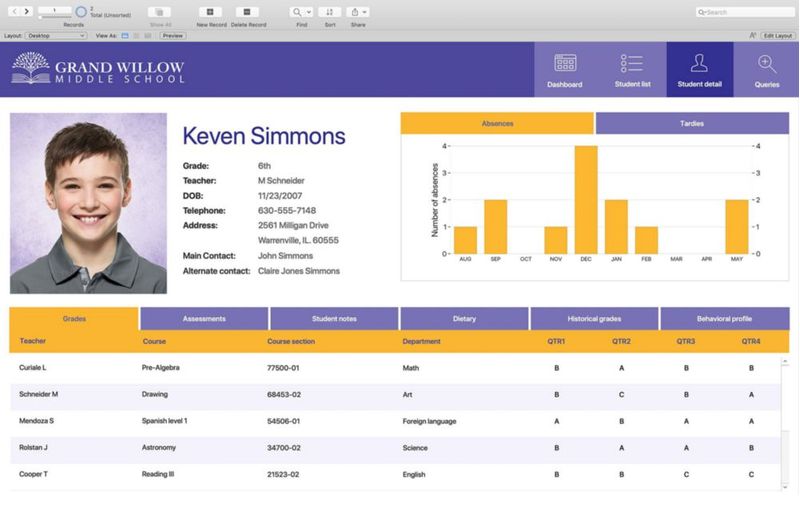Click the Edit Layout button
Viewport: 800px width, 510px height.
[778, 36]
